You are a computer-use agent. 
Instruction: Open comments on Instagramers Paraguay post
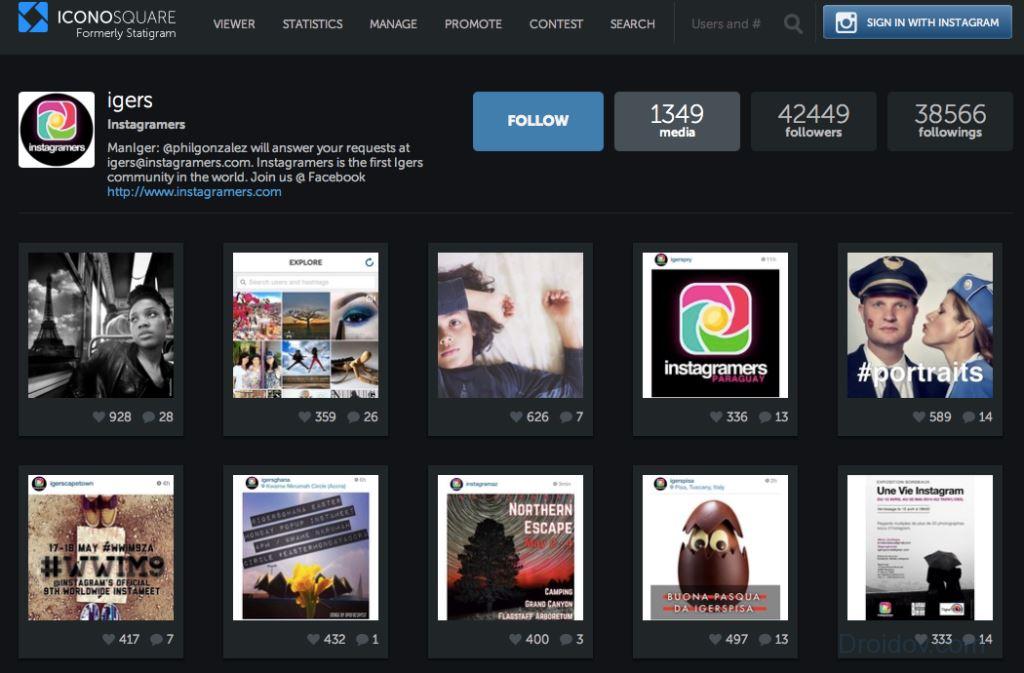[x=765, y=417]
